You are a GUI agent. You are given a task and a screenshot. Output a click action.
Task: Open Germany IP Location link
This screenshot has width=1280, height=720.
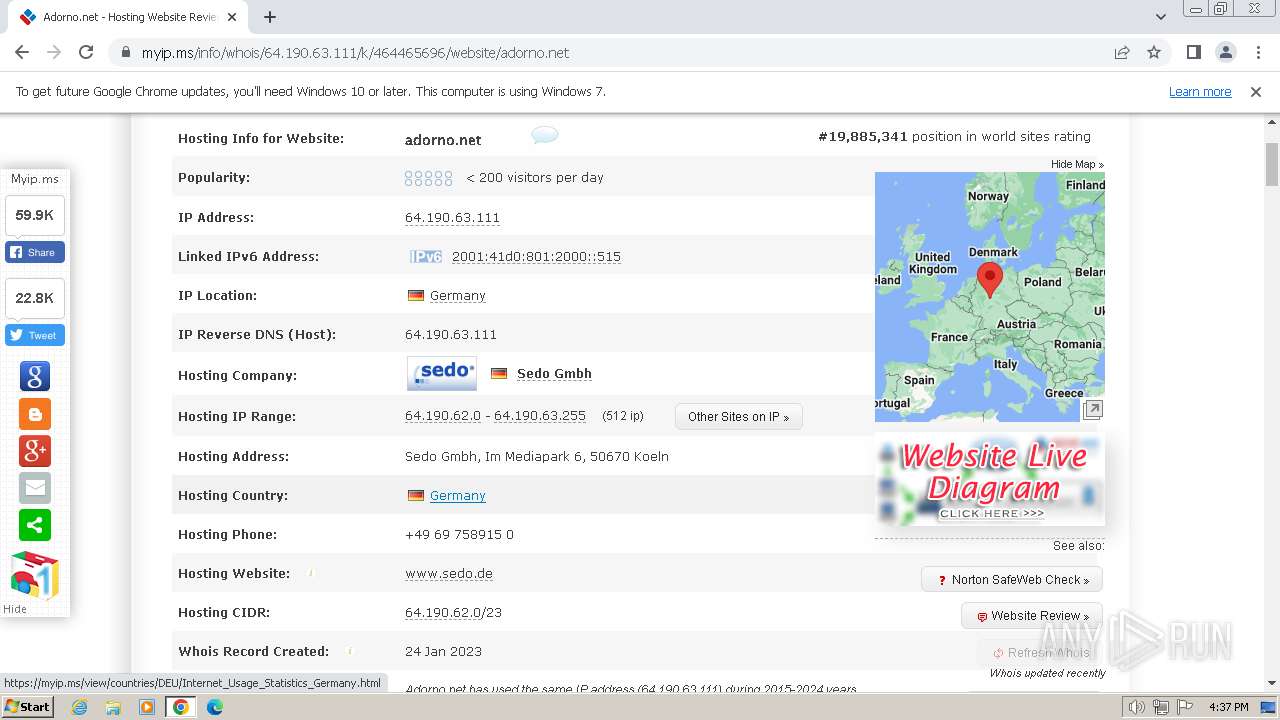(x=458, y=296)
